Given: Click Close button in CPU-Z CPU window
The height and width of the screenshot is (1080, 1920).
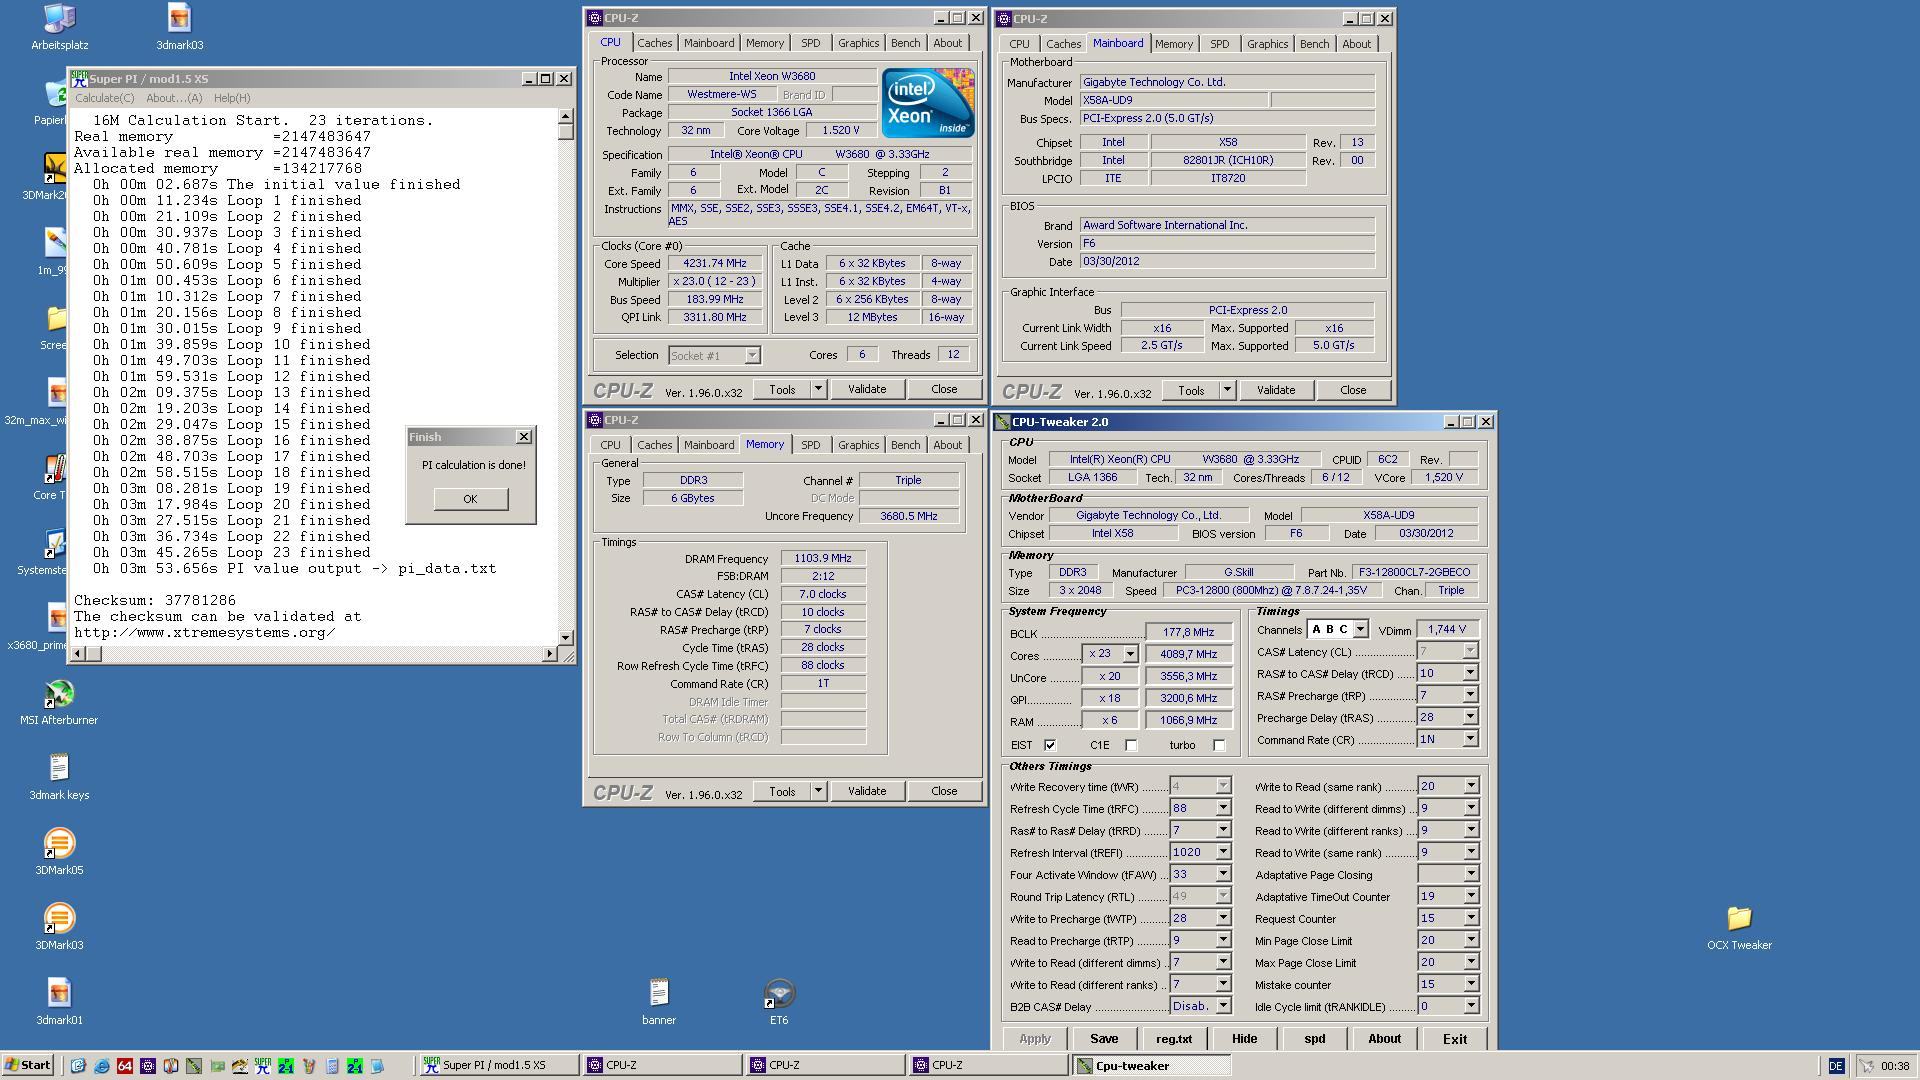Looking at the screenshot, I should click(x=943, y=389).
